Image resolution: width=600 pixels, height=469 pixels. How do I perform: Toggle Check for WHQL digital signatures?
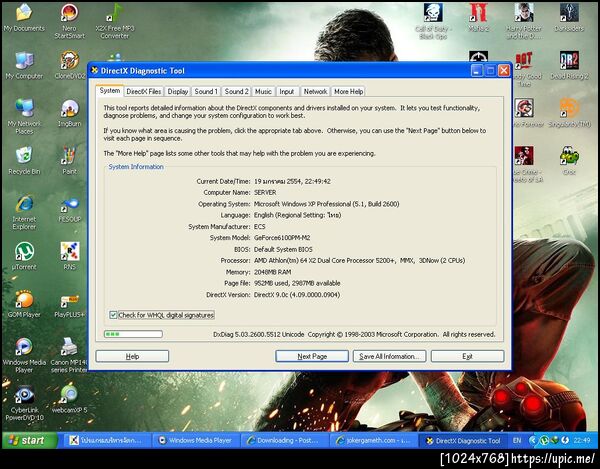(113, 315)
